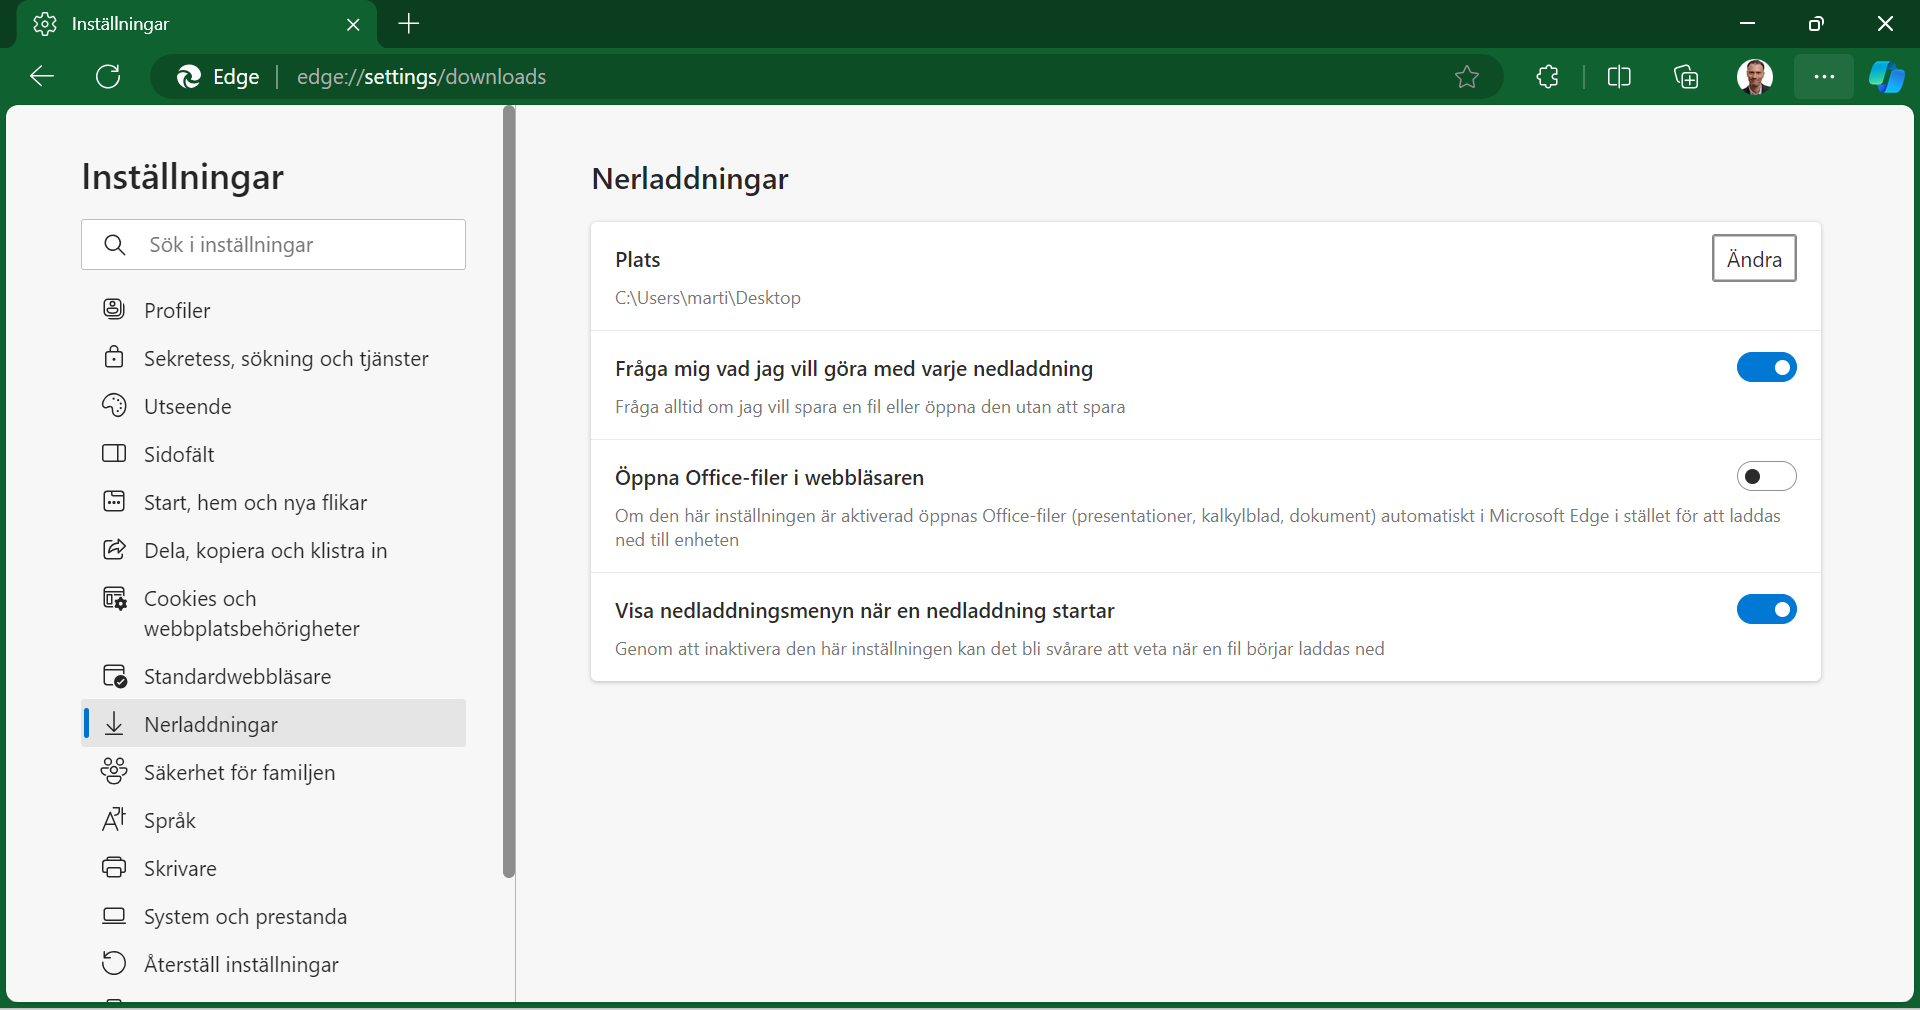1920x1010 pixels.
Task: Select Utseende in the sidebar
Action: click(x=186, y=406)
